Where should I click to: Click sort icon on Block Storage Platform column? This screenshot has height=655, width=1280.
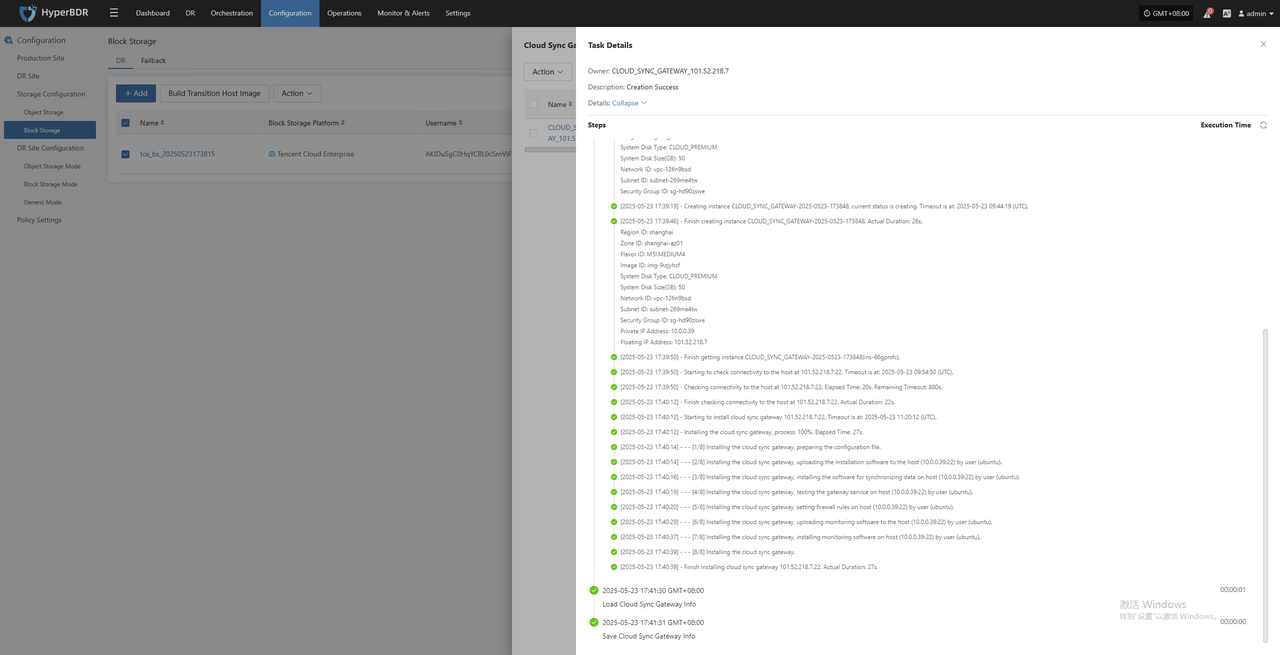343,123
